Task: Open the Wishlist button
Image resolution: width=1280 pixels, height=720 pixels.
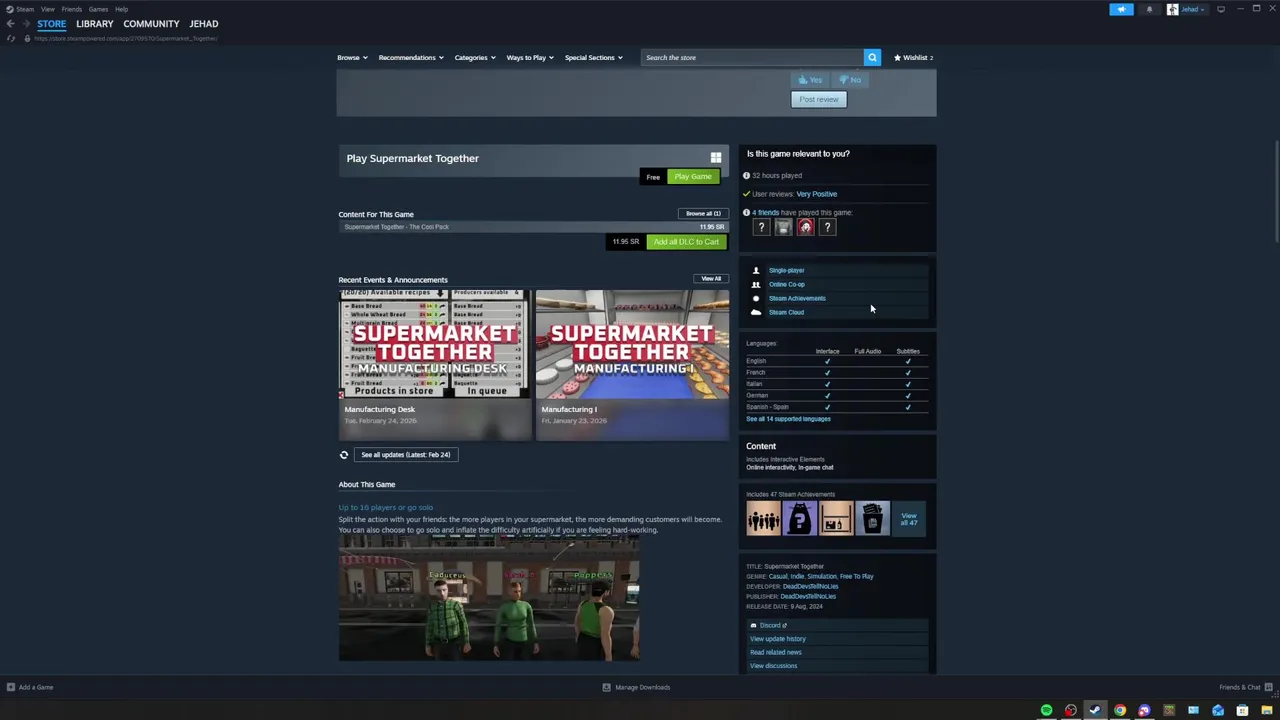Action: point(913,57)
